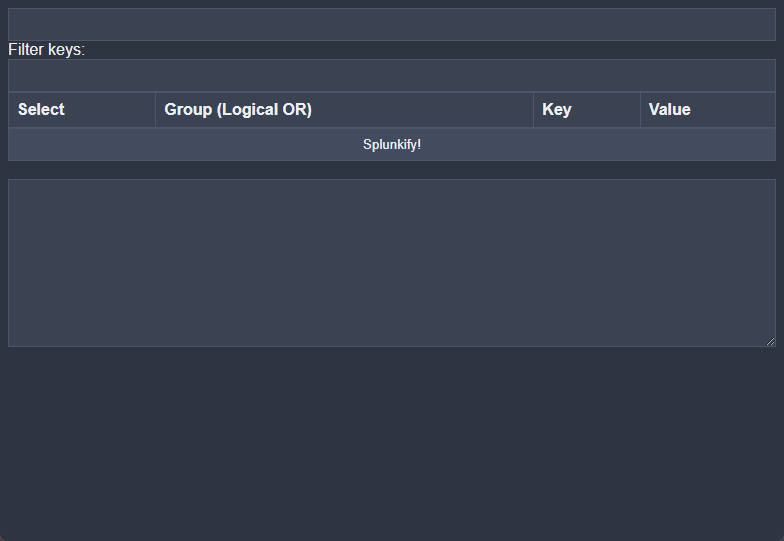Click the "Filter keys:" label text
This screenshot has height=541, width=784.
tap(46, 50)
